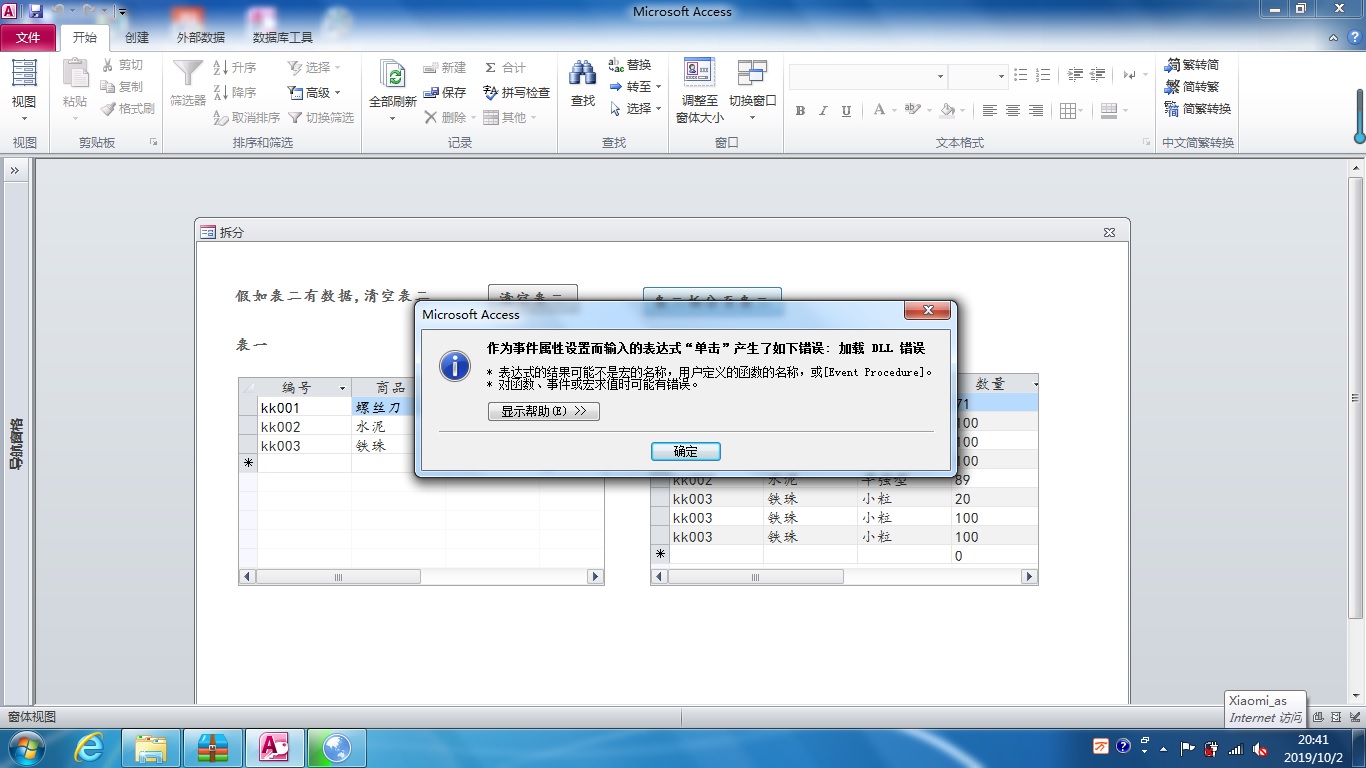Viewport: 1366px width, 768px height.
Task: Toggle Underline formatting button
Action: (x=846, y=111)
